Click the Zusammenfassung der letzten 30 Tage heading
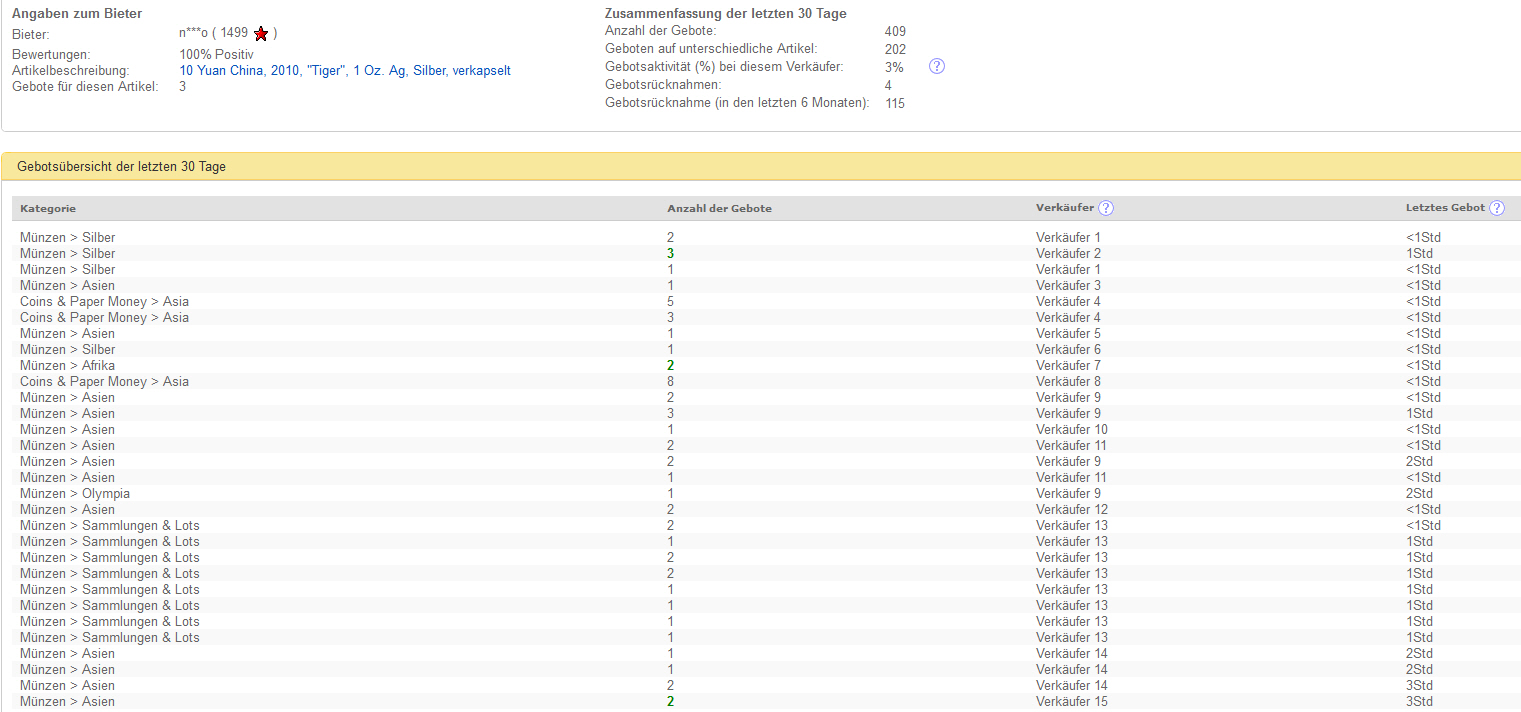 pos(725,14)
